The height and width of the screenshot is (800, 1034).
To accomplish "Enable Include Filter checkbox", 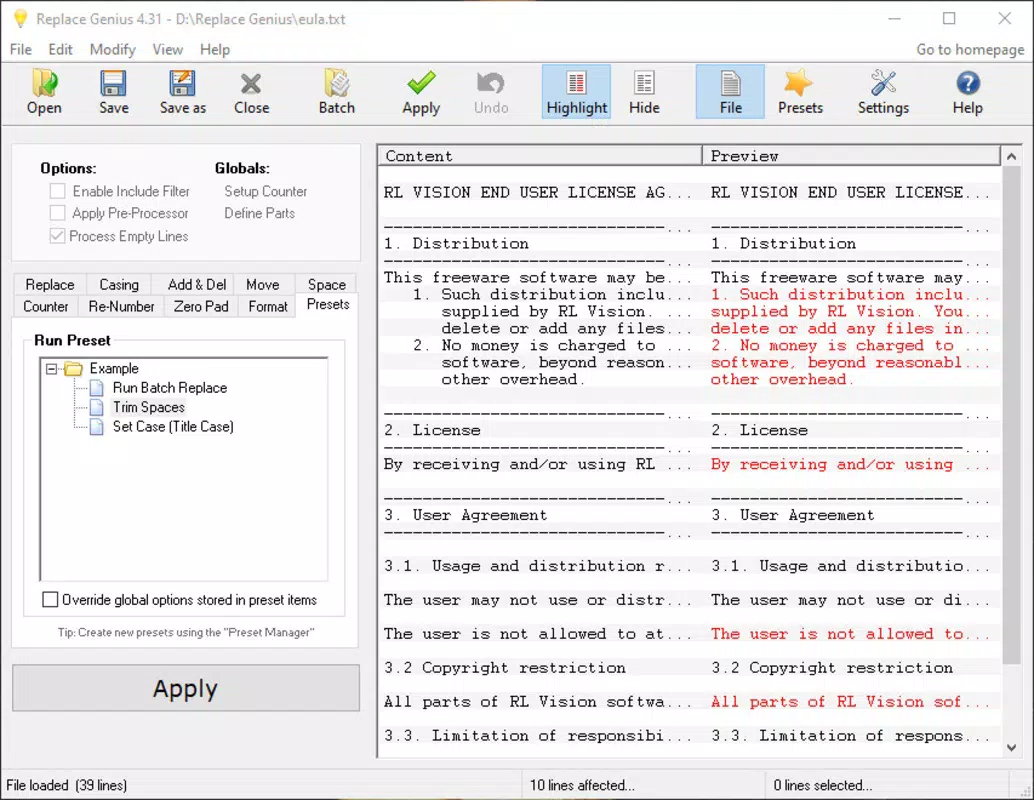I will coord(57,191).
